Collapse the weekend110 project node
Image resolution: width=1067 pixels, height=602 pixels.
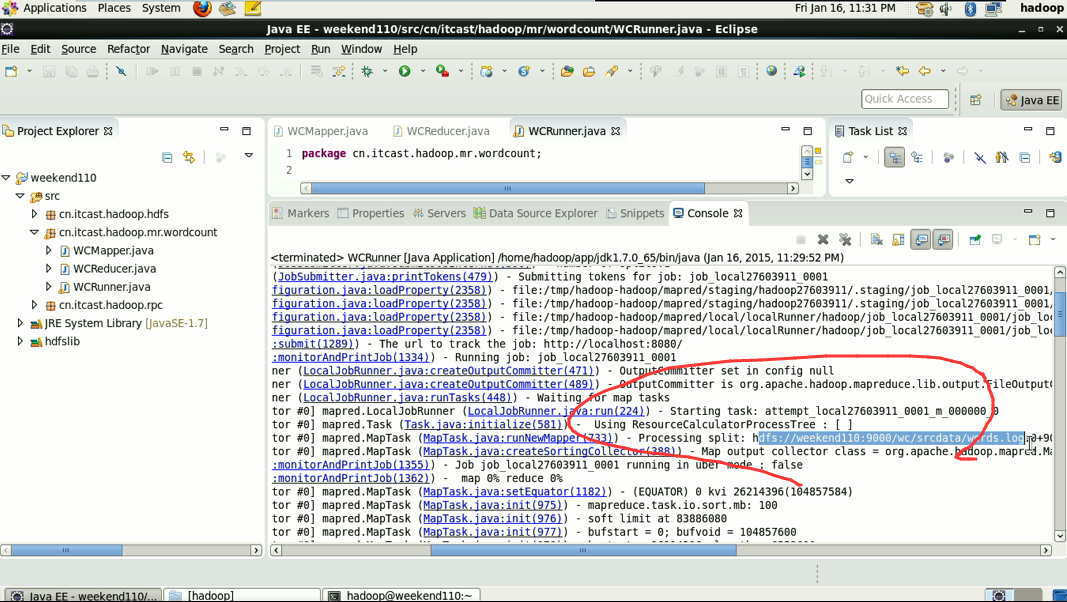[x=6, y=178]
